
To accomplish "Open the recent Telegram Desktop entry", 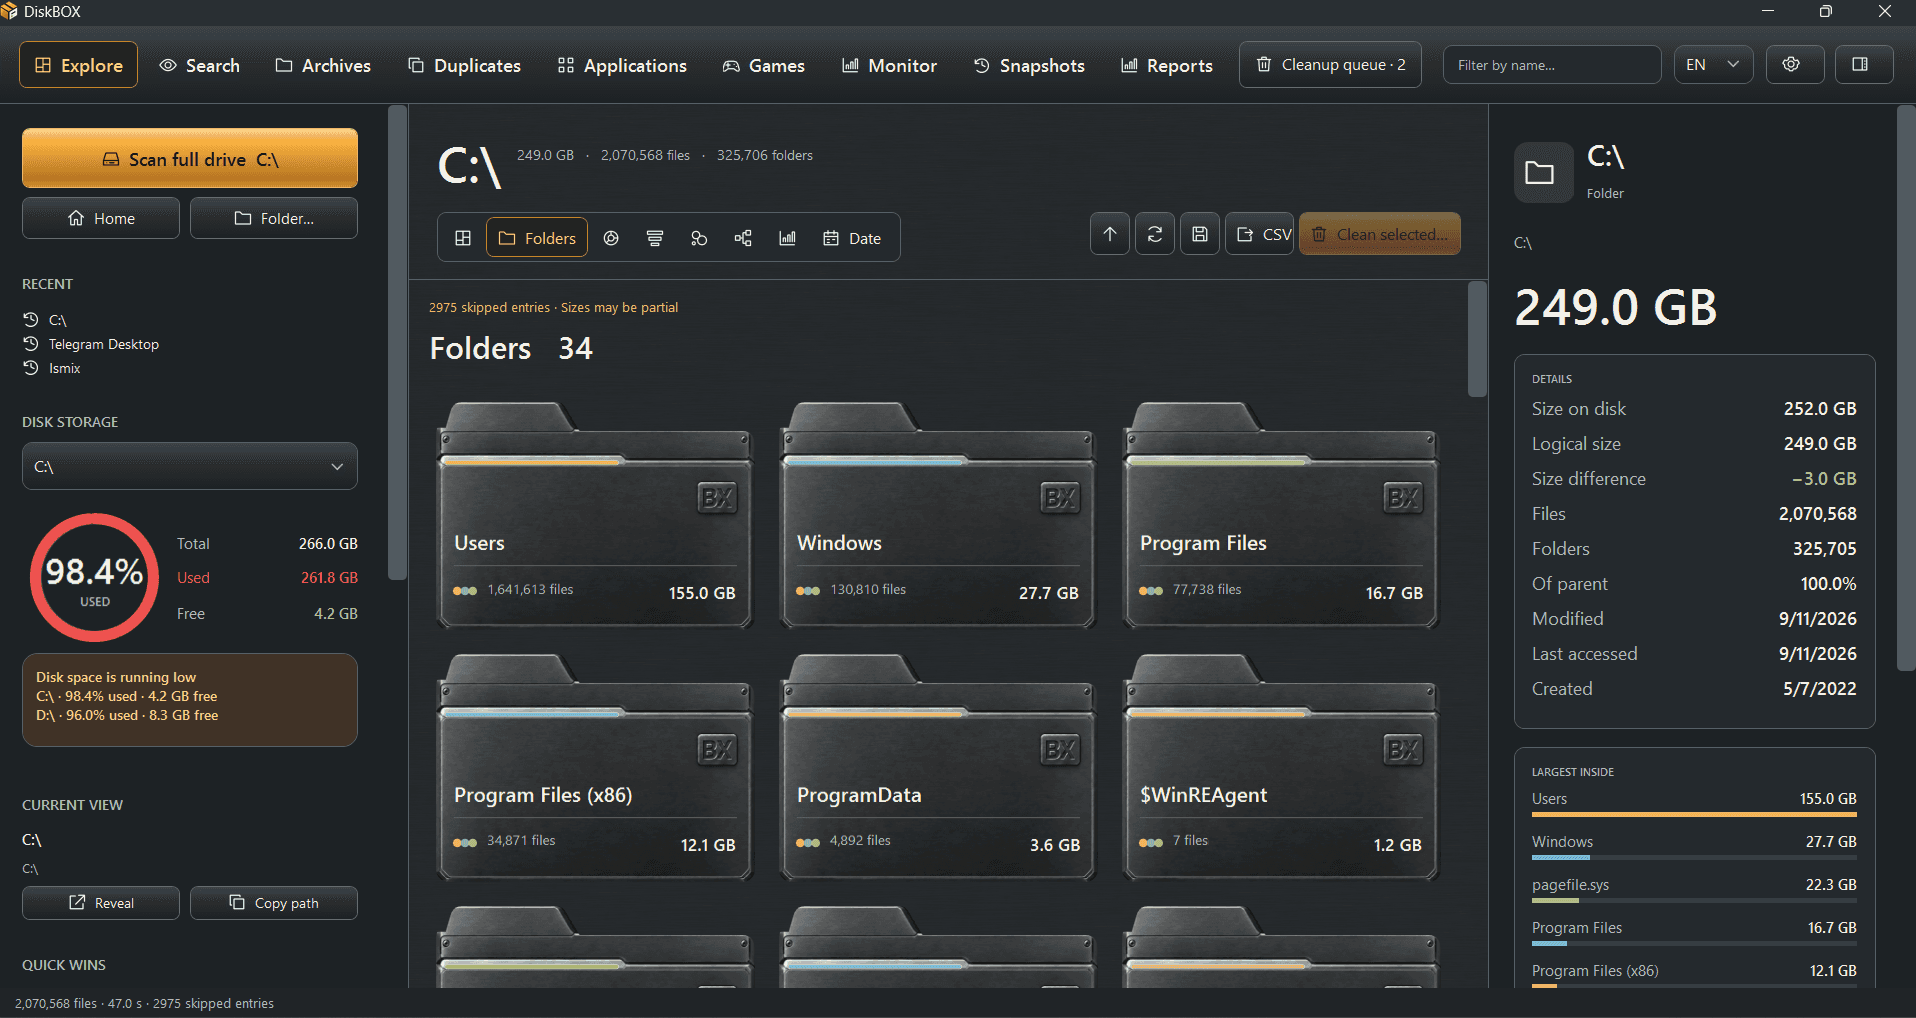I will click(x=91, y=344).
